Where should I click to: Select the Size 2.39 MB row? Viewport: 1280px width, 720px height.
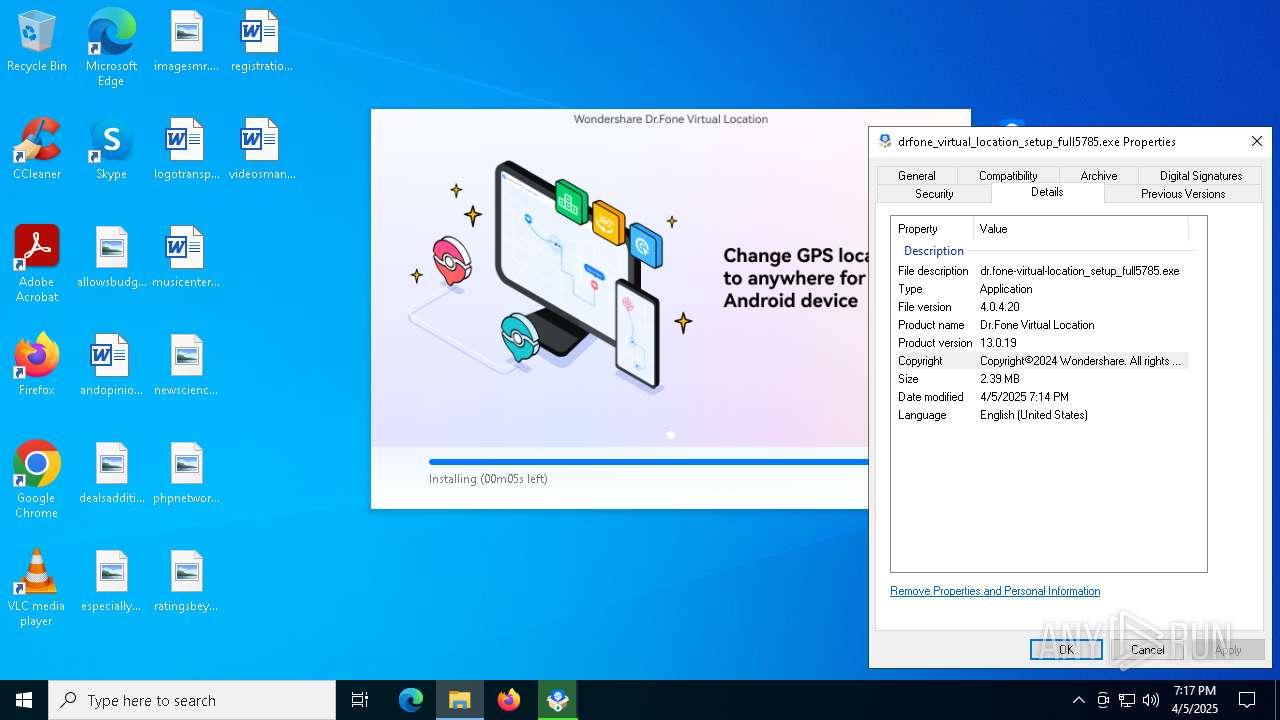(1040, 379)
